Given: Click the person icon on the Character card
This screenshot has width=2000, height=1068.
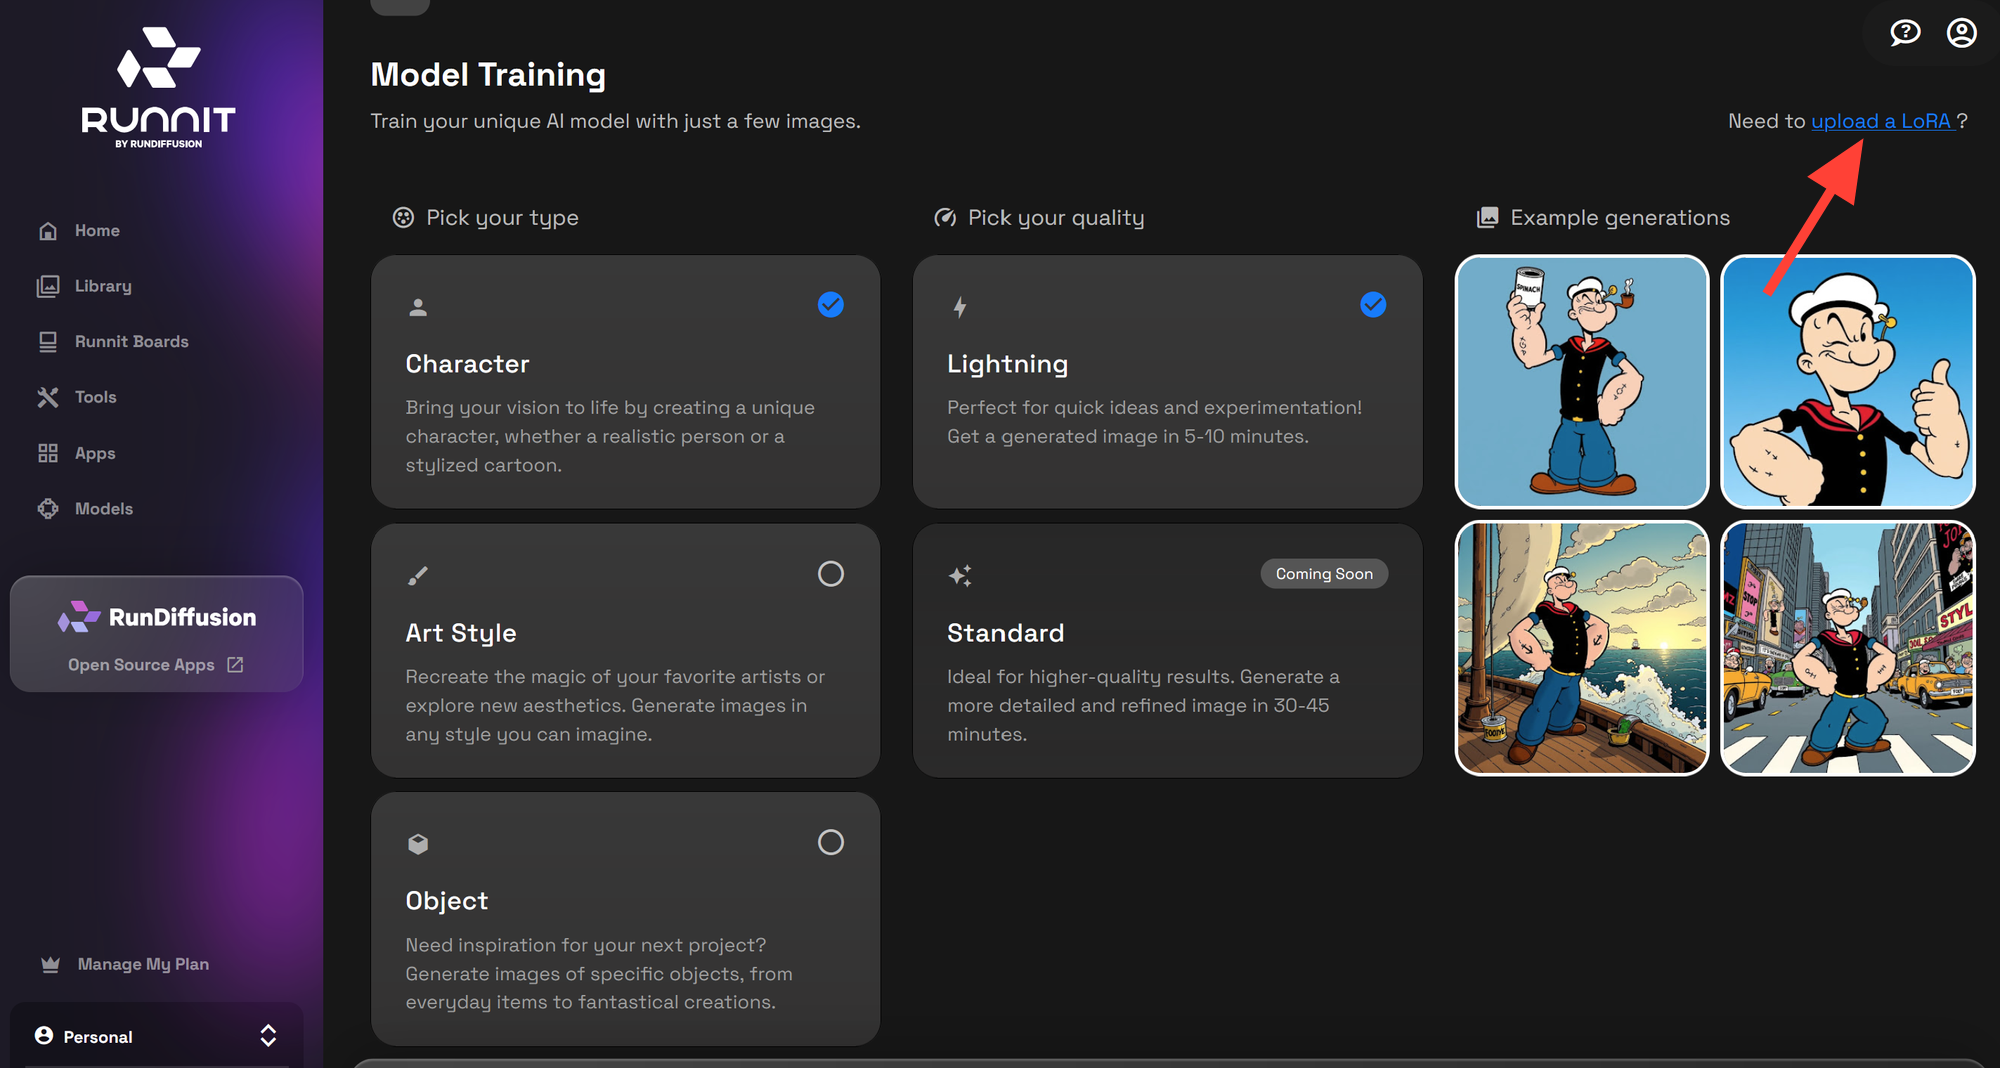Looking at the screenshot, I should tap(418, 307).
